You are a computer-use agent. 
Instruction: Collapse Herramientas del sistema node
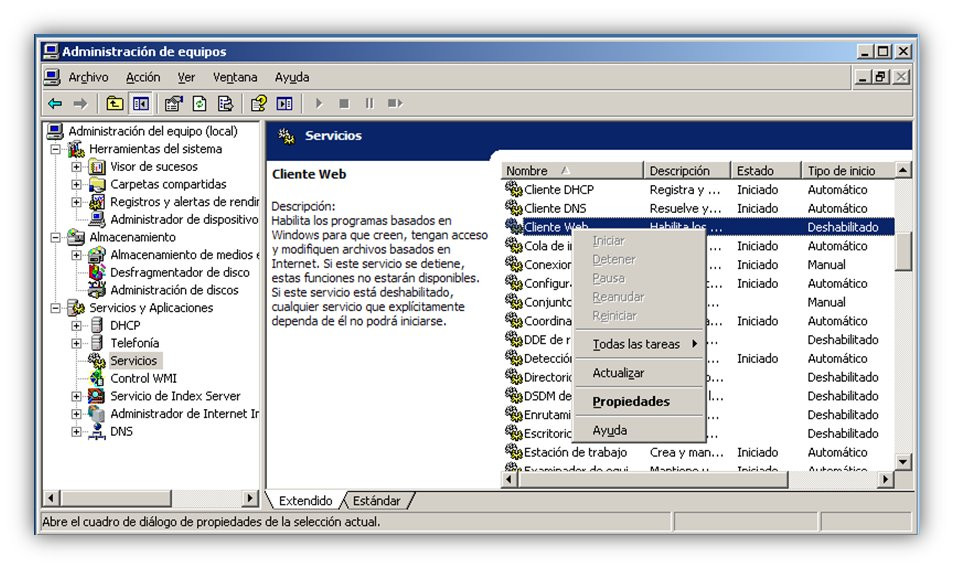click(x=55, y=148)
